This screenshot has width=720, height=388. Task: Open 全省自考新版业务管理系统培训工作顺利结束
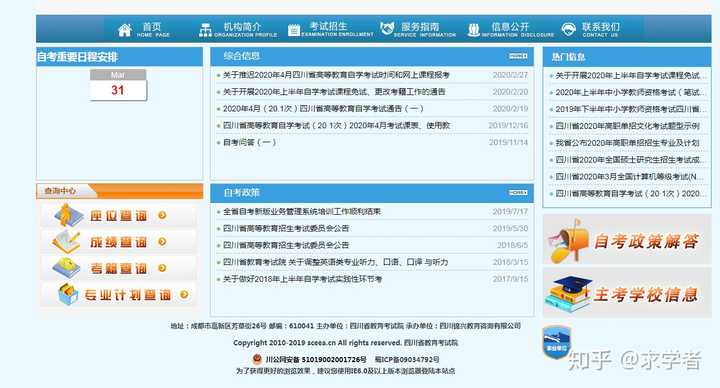point(302,212)
